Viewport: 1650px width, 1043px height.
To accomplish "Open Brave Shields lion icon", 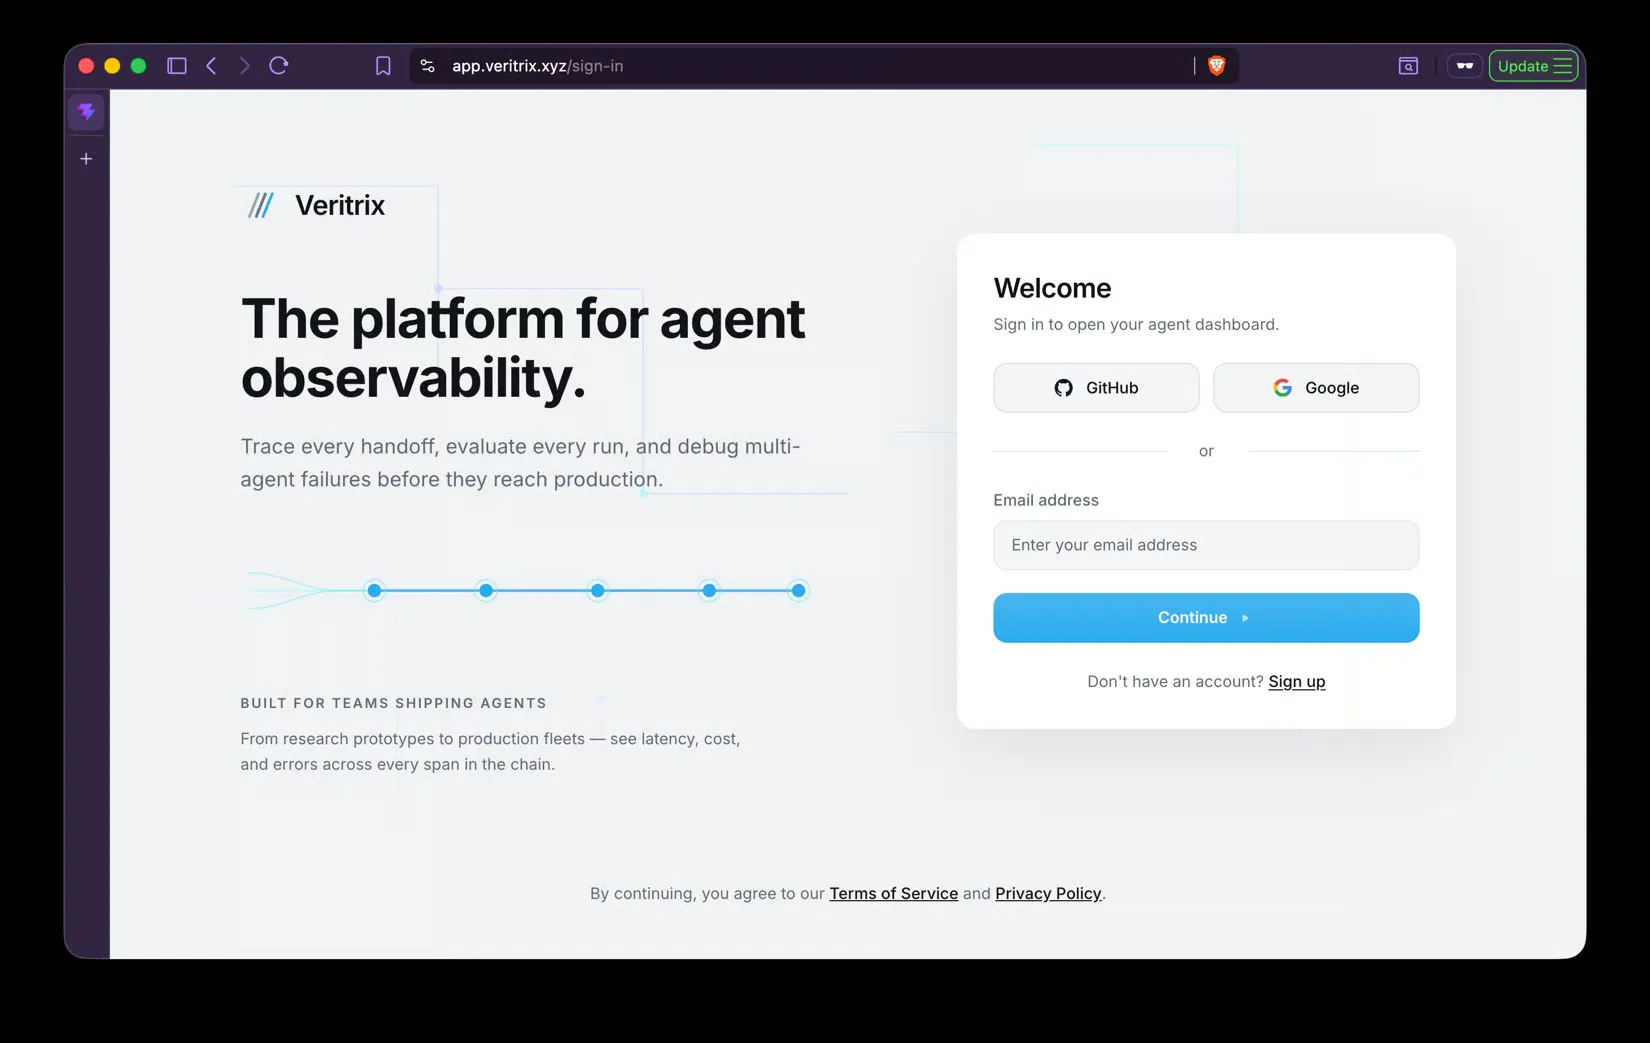I will (x=1217, y=66).
